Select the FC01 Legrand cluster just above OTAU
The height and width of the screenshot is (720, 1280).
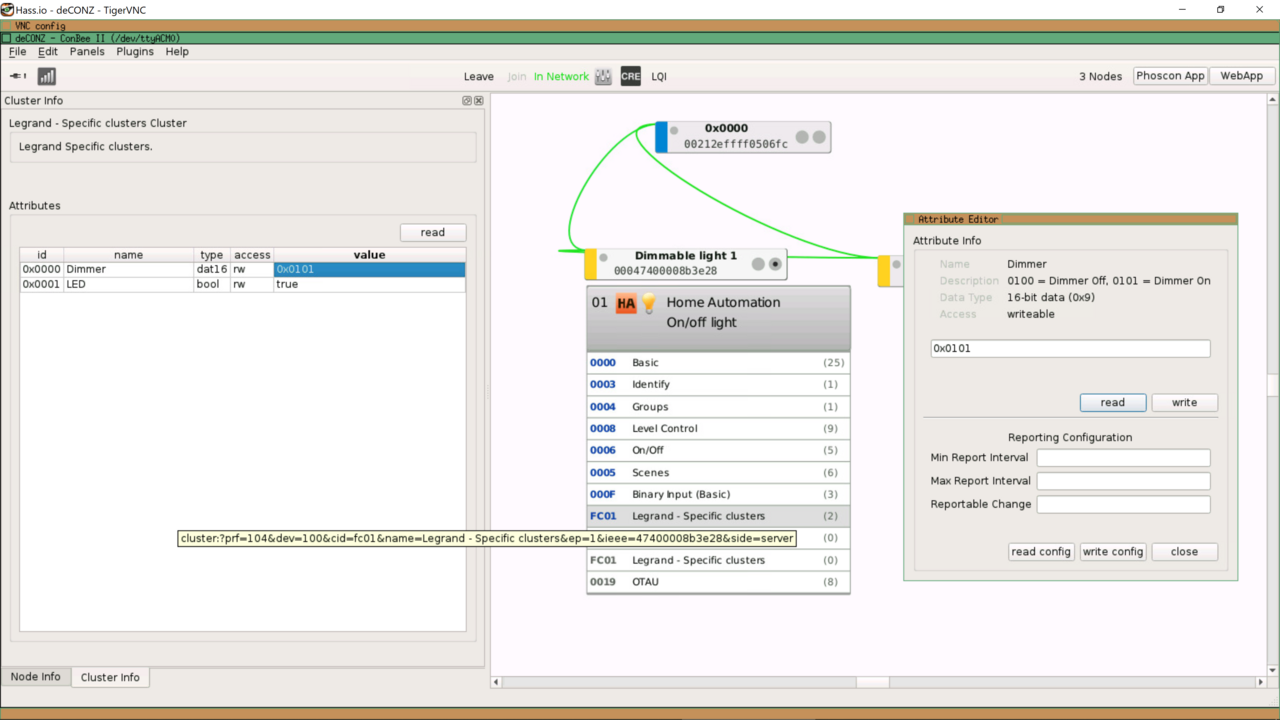tap(718, 561)
